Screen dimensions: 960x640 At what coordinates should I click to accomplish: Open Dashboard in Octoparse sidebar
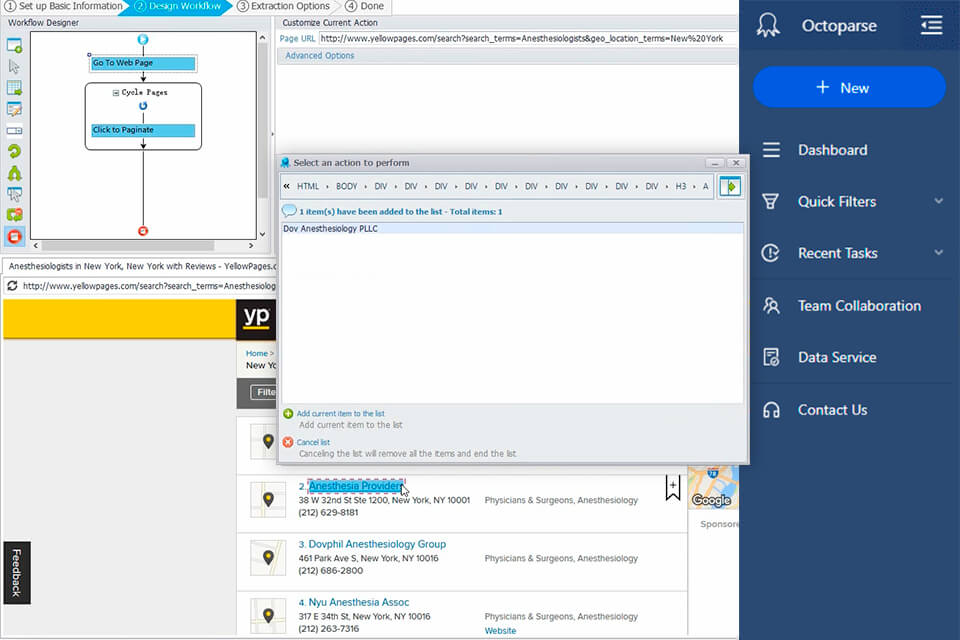[832, 150]
